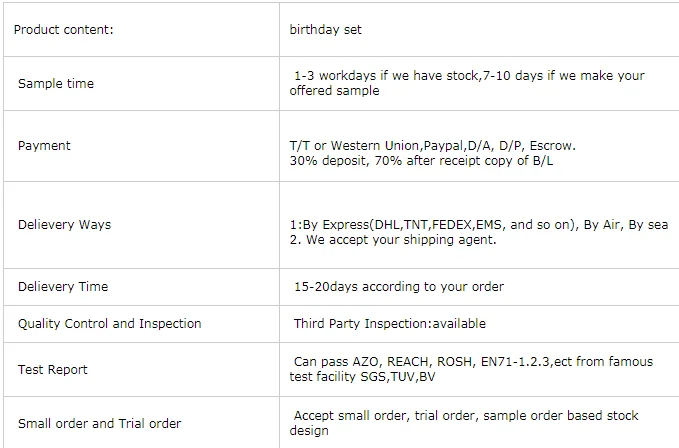
Task: Click the "Test Report" row label
Action: (x=53, y=370)
